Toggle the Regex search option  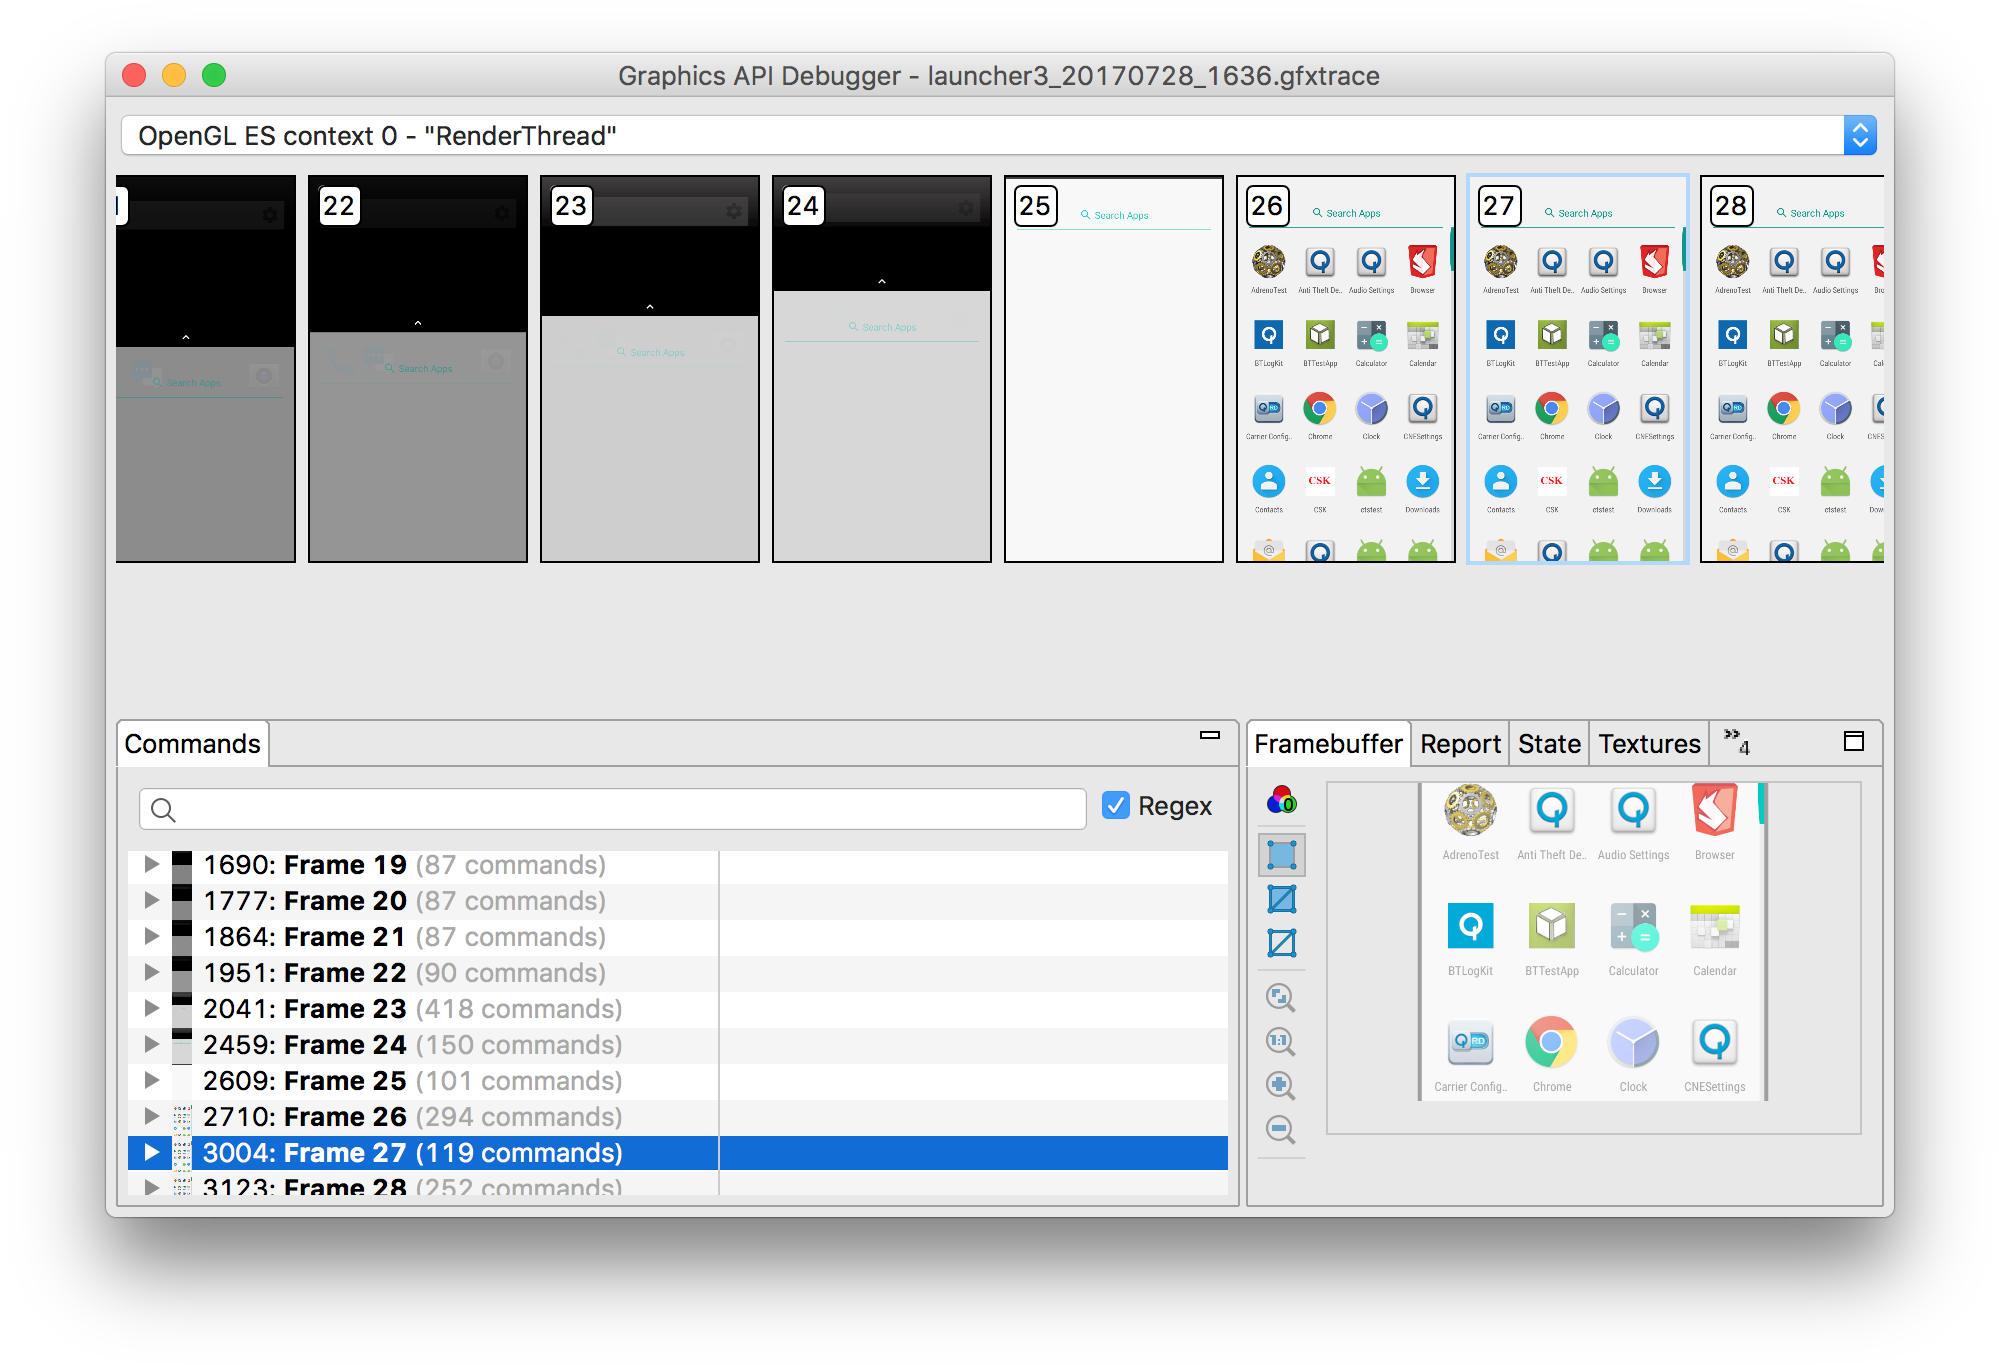coord(1116,806)
